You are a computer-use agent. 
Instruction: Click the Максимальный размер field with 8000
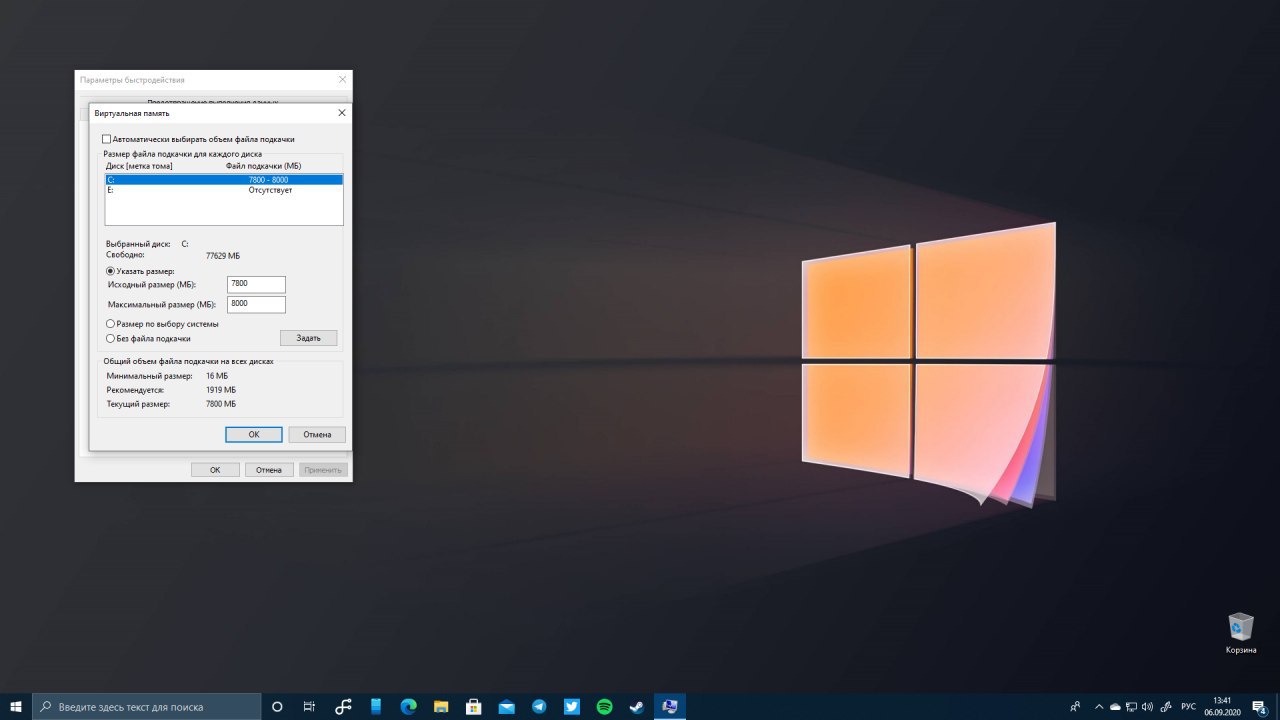point(257,304)
